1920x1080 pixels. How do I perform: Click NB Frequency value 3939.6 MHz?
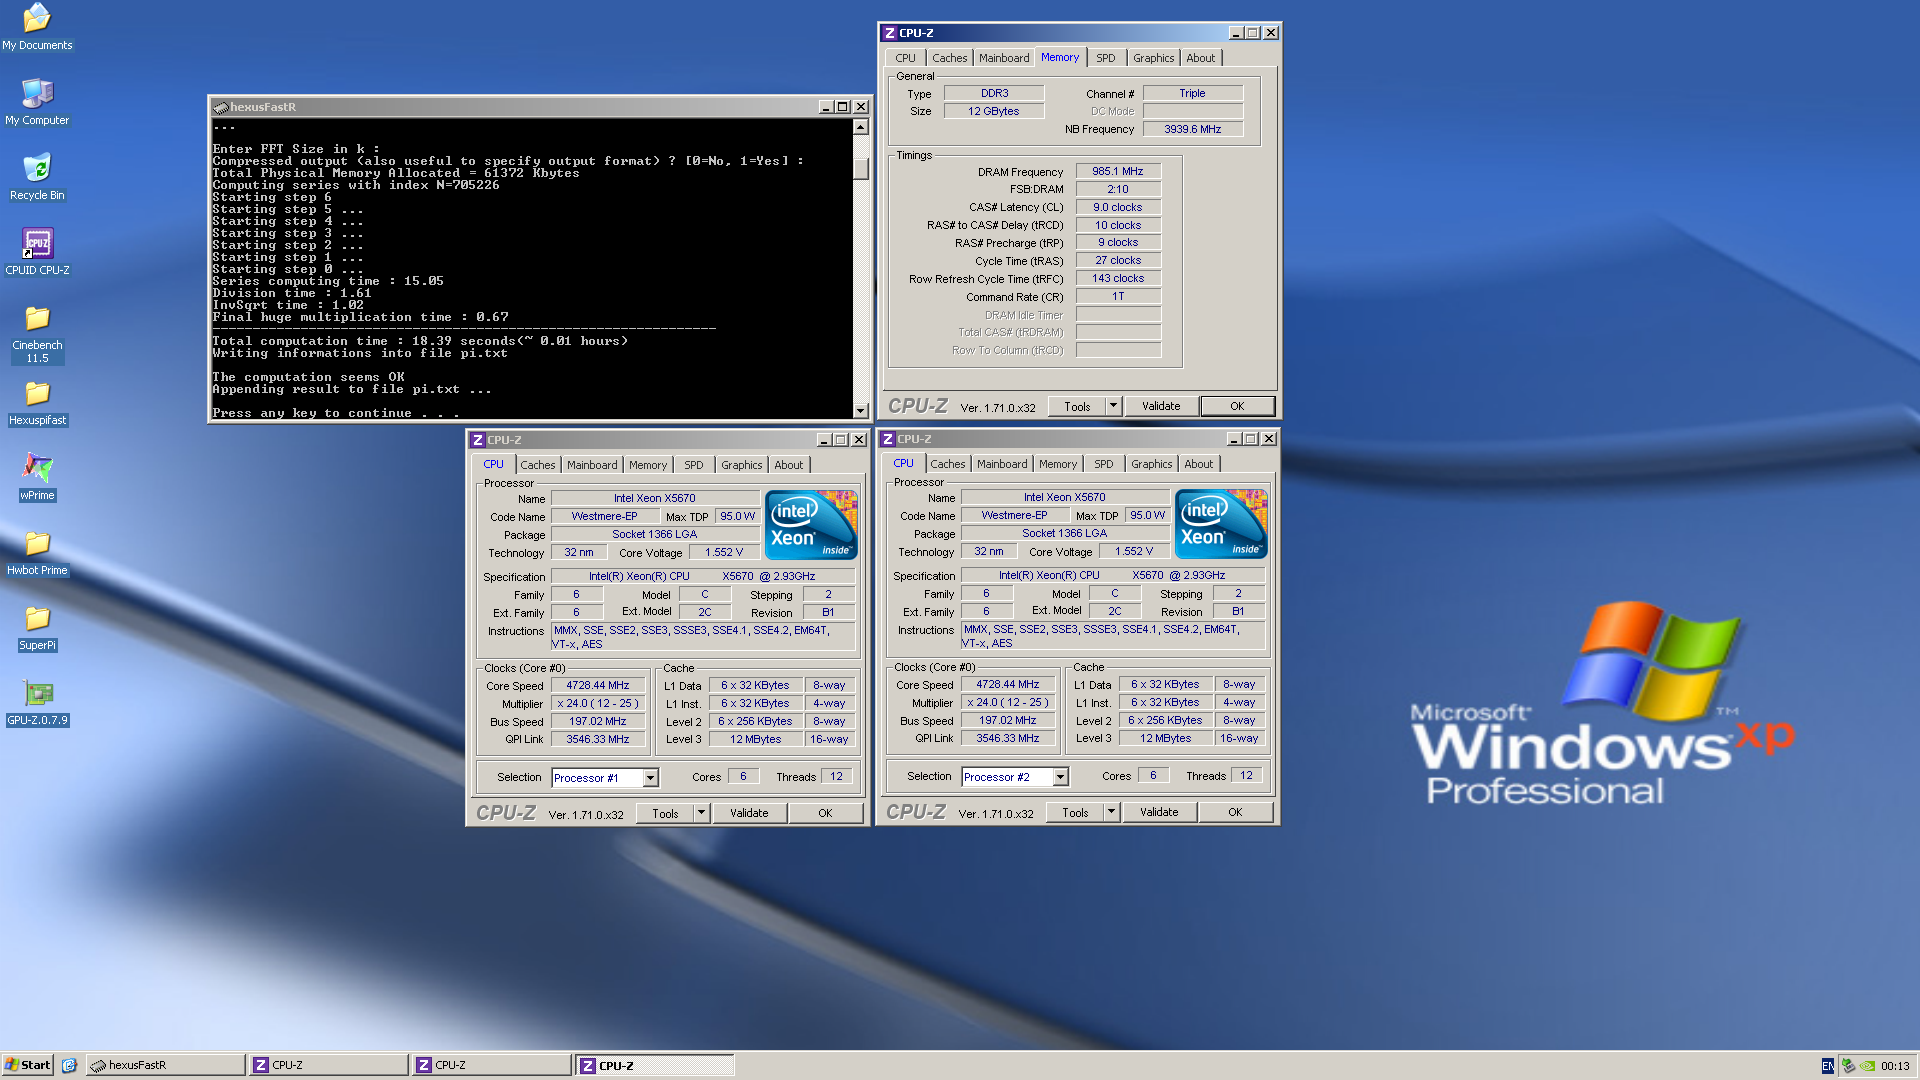pos(1193,129)
